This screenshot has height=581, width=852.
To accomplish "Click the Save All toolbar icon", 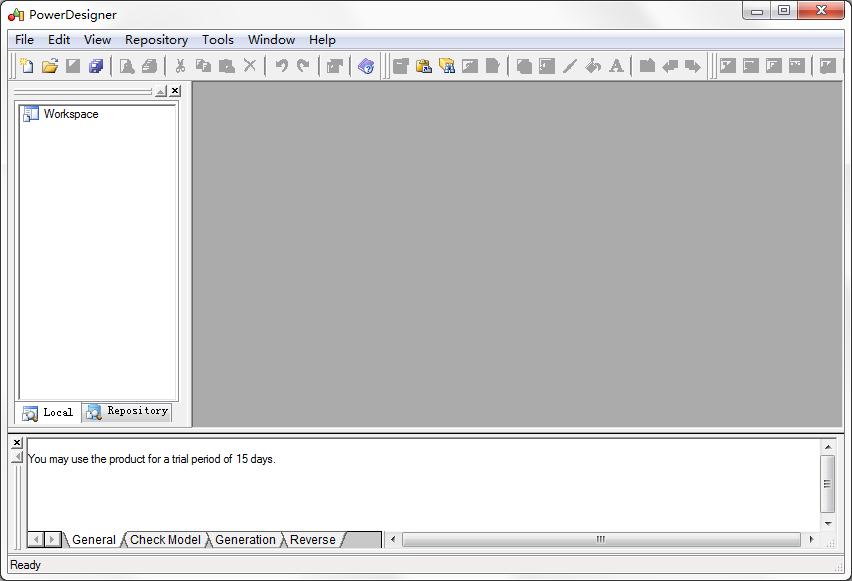I will click(98, 66).
